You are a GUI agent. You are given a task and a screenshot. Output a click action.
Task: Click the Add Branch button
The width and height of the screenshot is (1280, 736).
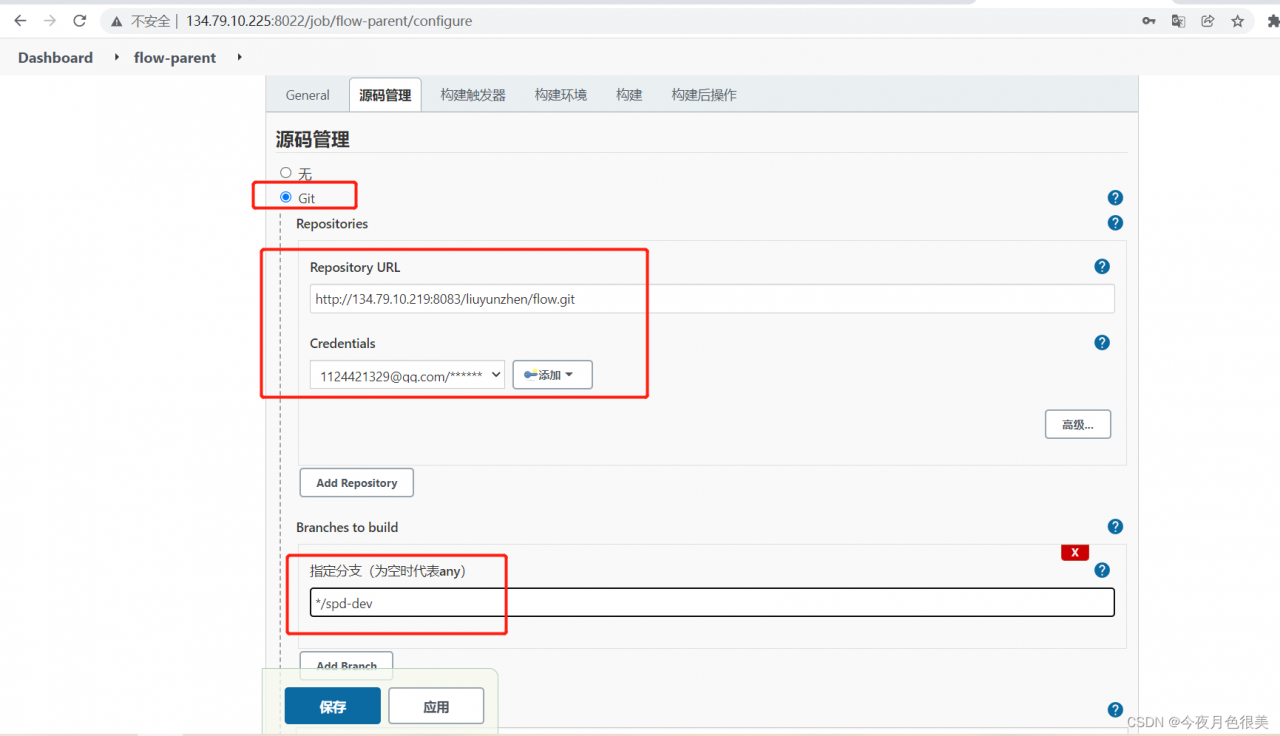point(347,665)
